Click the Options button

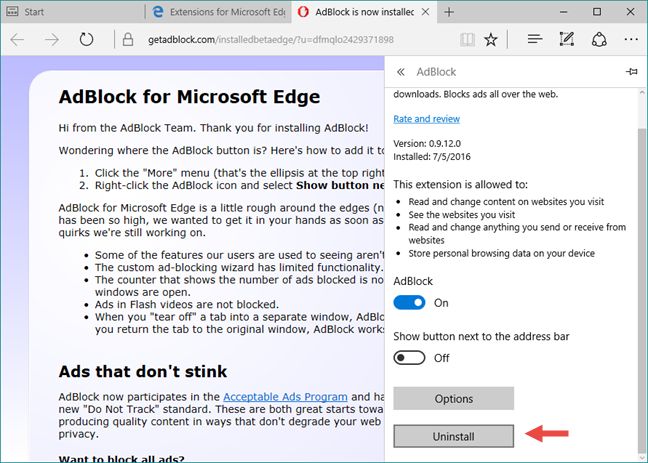click(453, 399)
